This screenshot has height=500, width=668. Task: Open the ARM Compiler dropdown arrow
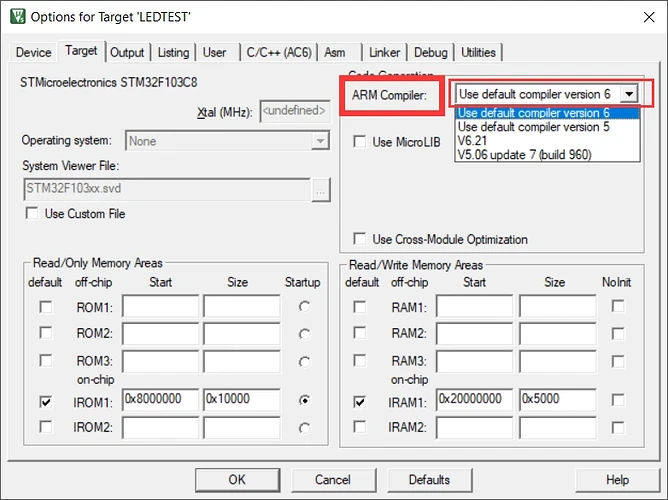tap(628, 94)
